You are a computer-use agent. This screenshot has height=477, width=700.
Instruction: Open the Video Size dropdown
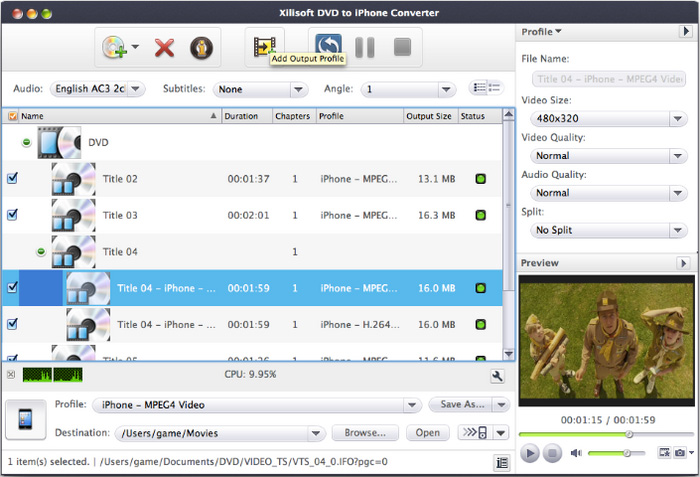click(608, 119)
